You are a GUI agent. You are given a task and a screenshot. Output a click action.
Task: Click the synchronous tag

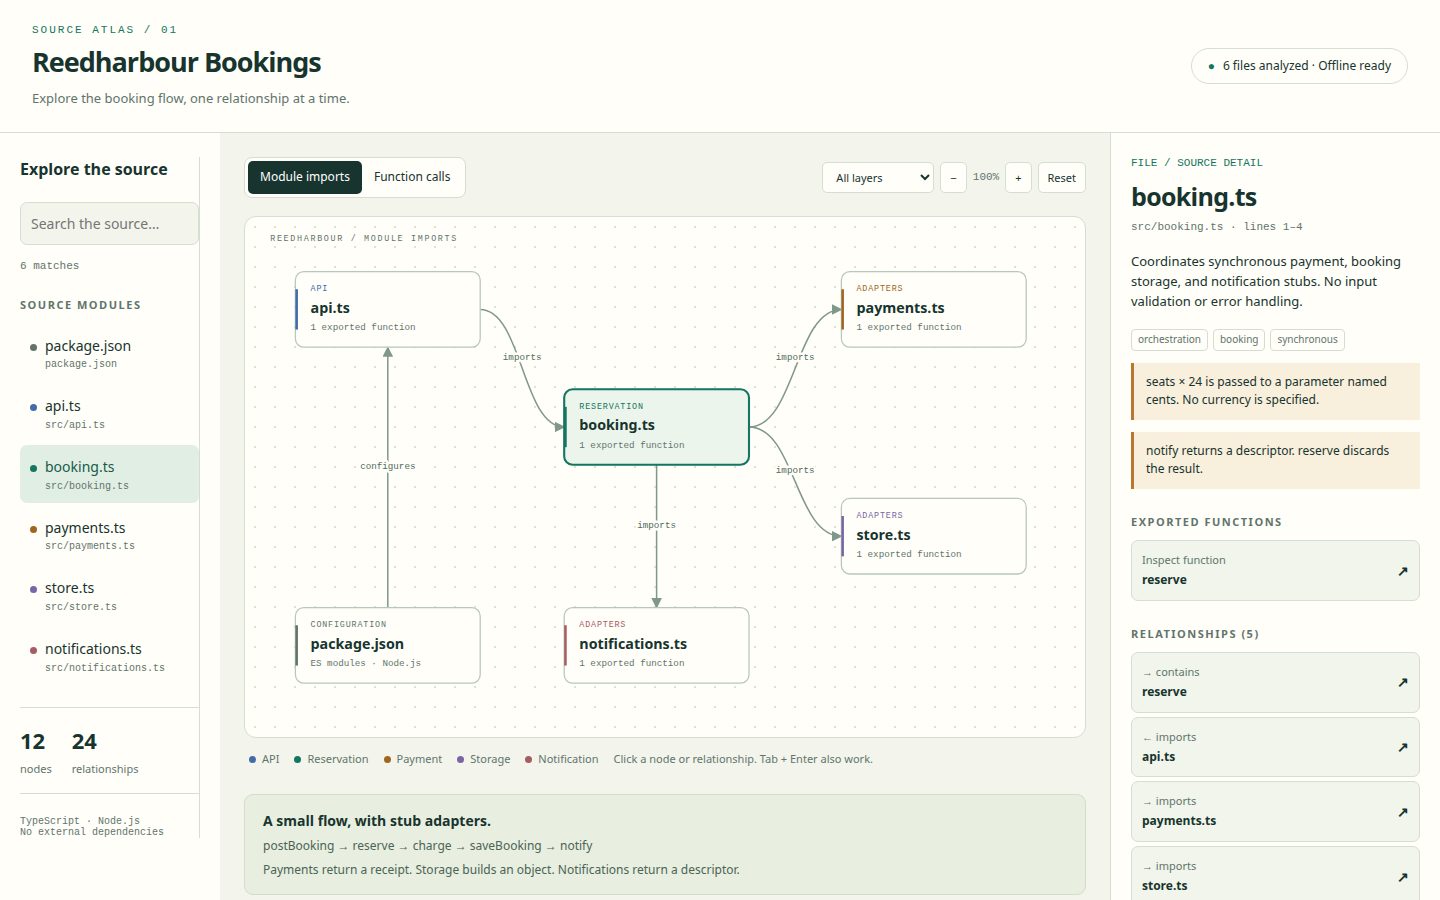point(1307,340)
